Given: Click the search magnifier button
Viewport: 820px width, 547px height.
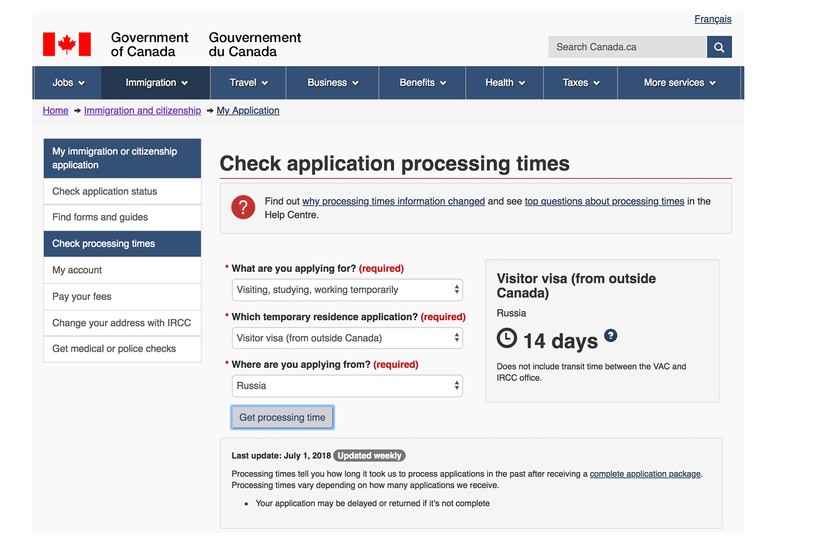Looking at the screenshot, I should pyautogui.click(x=719, y=47).
